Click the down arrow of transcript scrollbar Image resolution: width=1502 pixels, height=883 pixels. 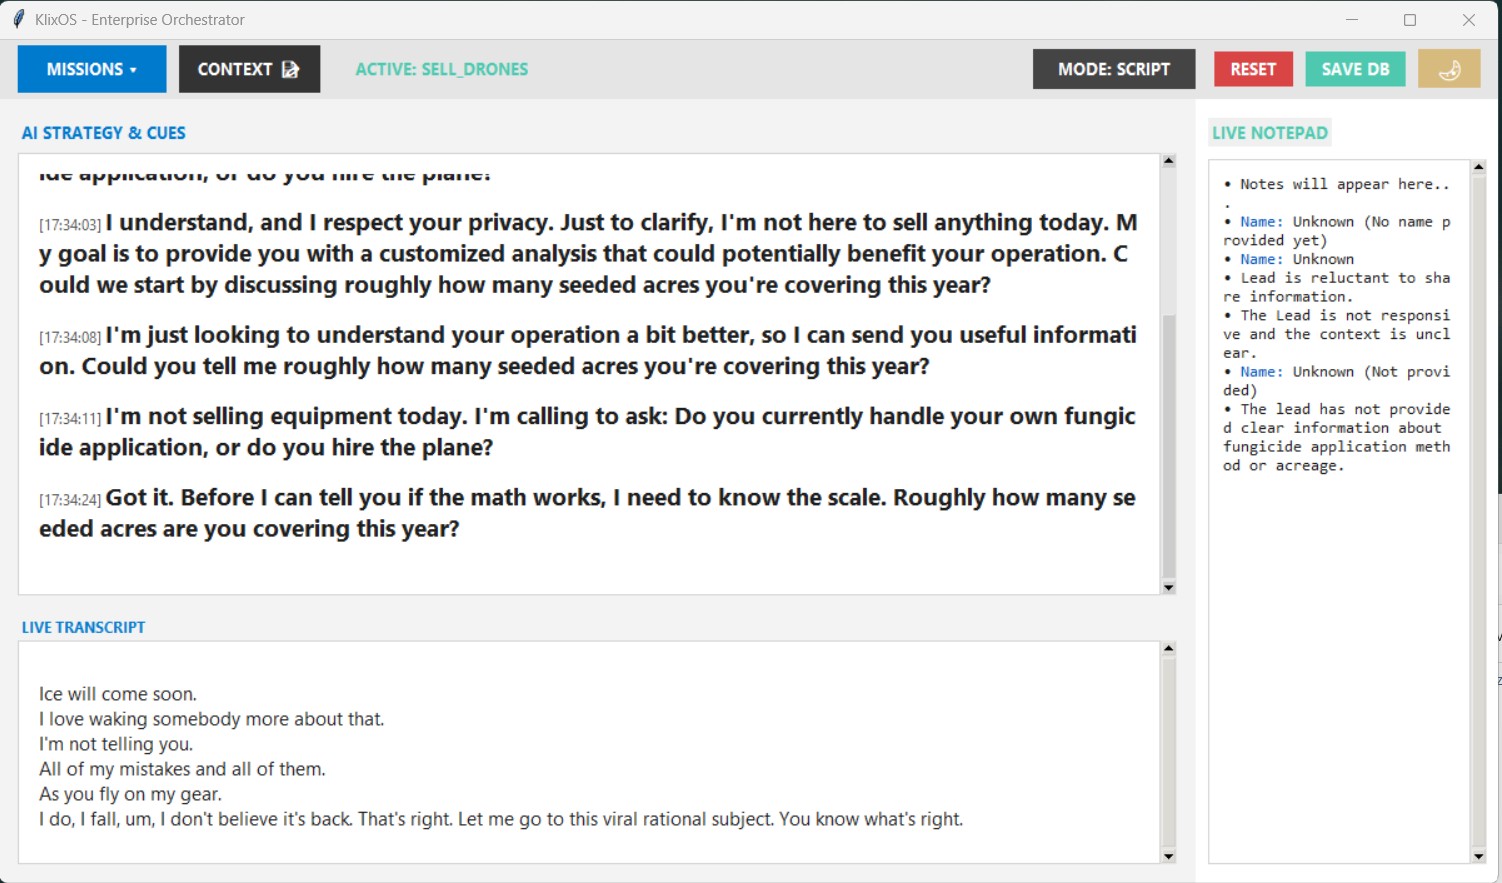[1168, 857]
